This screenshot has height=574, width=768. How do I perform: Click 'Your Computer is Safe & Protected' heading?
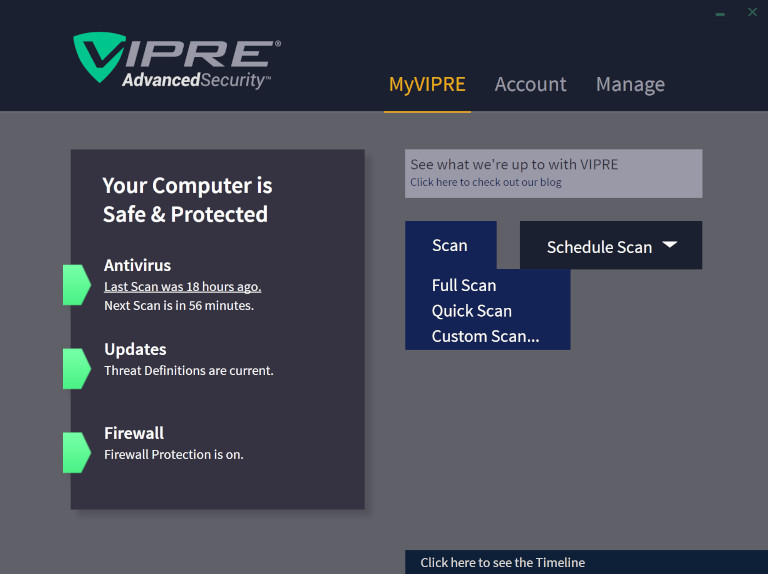(x=187, y=200)
